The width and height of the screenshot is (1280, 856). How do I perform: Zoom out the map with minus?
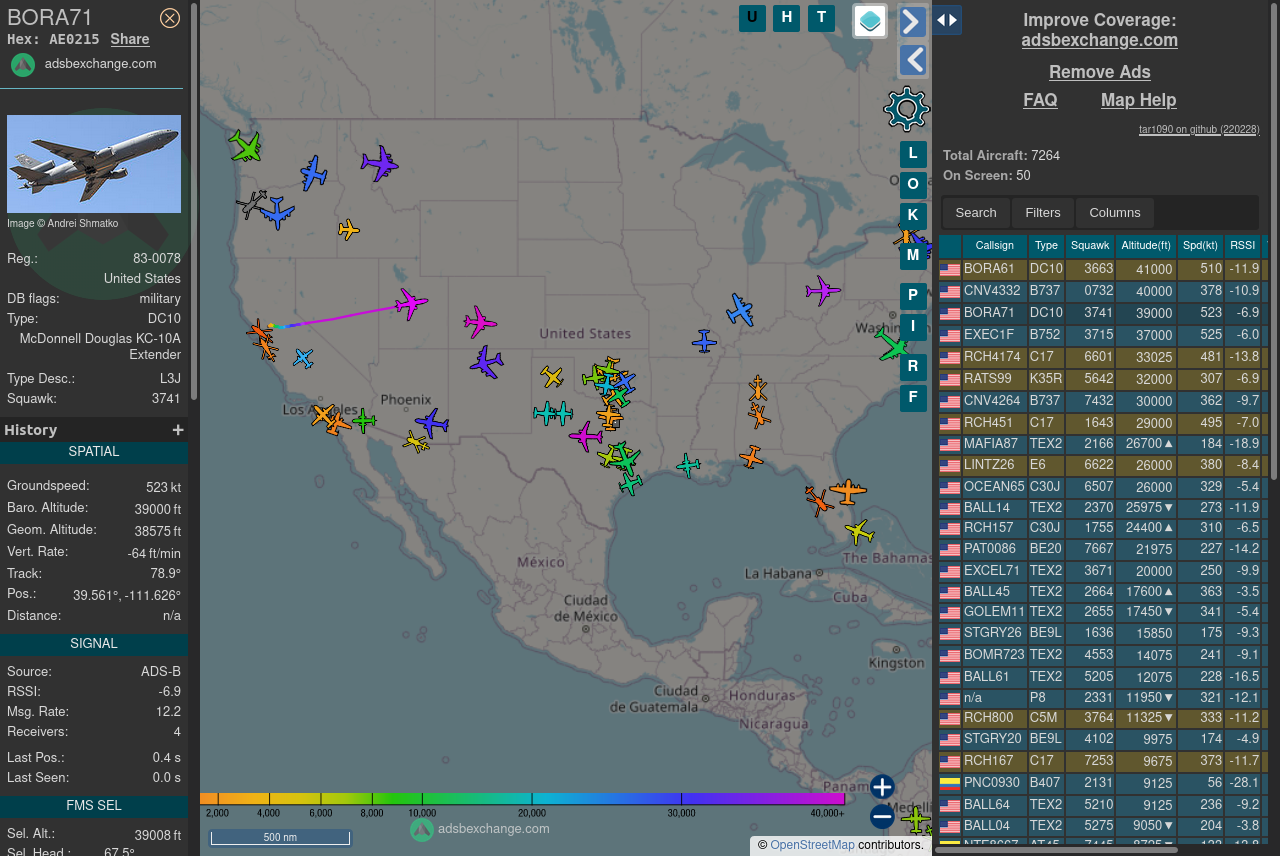[881, 817]
